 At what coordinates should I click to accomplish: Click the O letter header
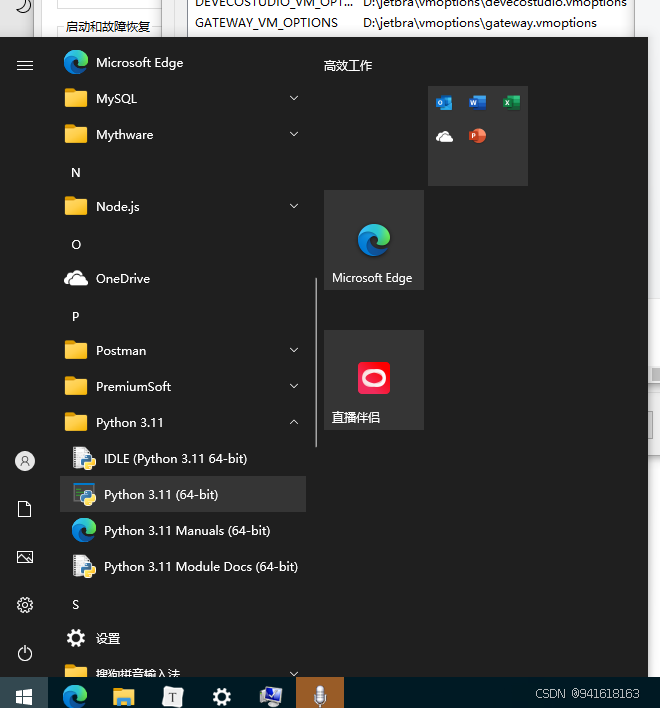click(76, 244)
